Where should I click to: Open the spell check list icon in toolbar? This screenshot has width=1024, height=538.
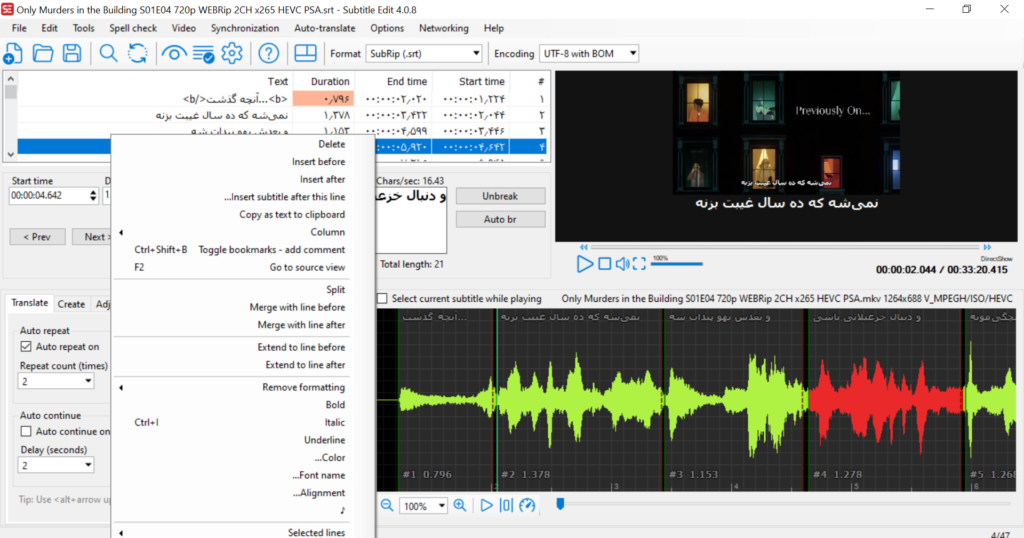click(x=203, y=53)
